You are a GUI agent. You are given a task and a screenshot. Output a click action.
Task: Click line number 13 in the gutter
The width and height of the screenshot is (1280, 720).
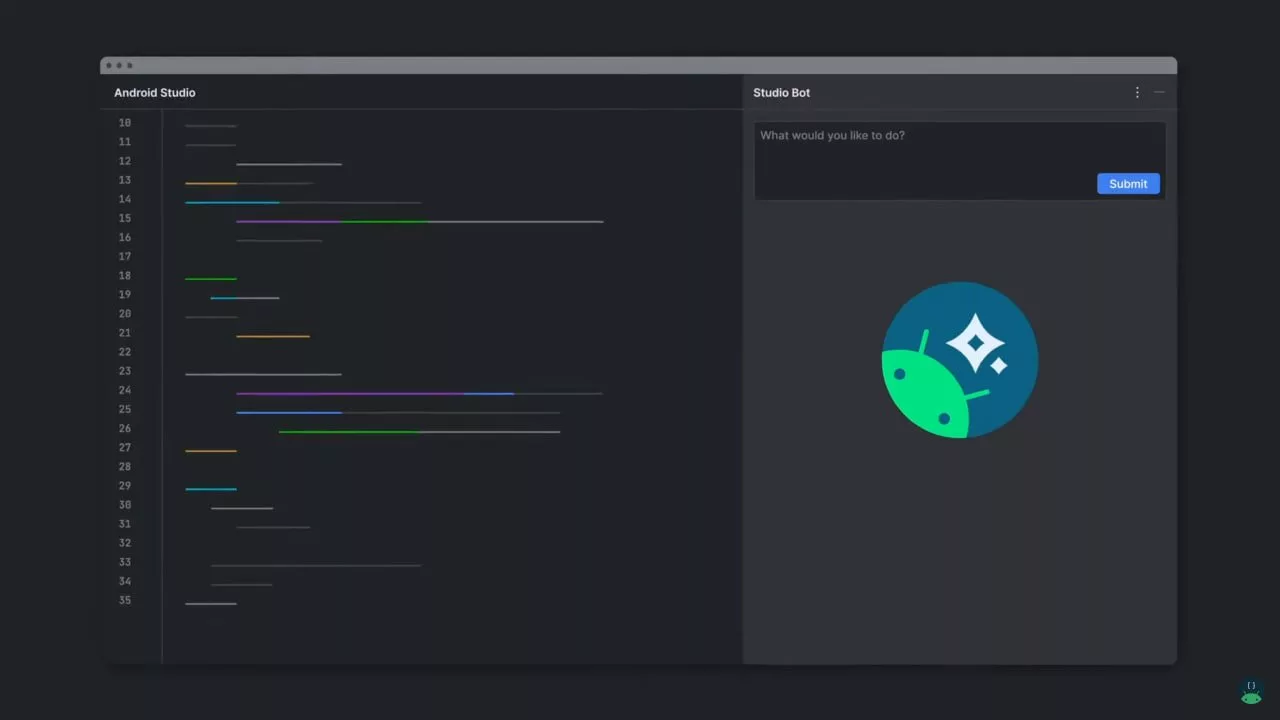[x=125, y=180]
